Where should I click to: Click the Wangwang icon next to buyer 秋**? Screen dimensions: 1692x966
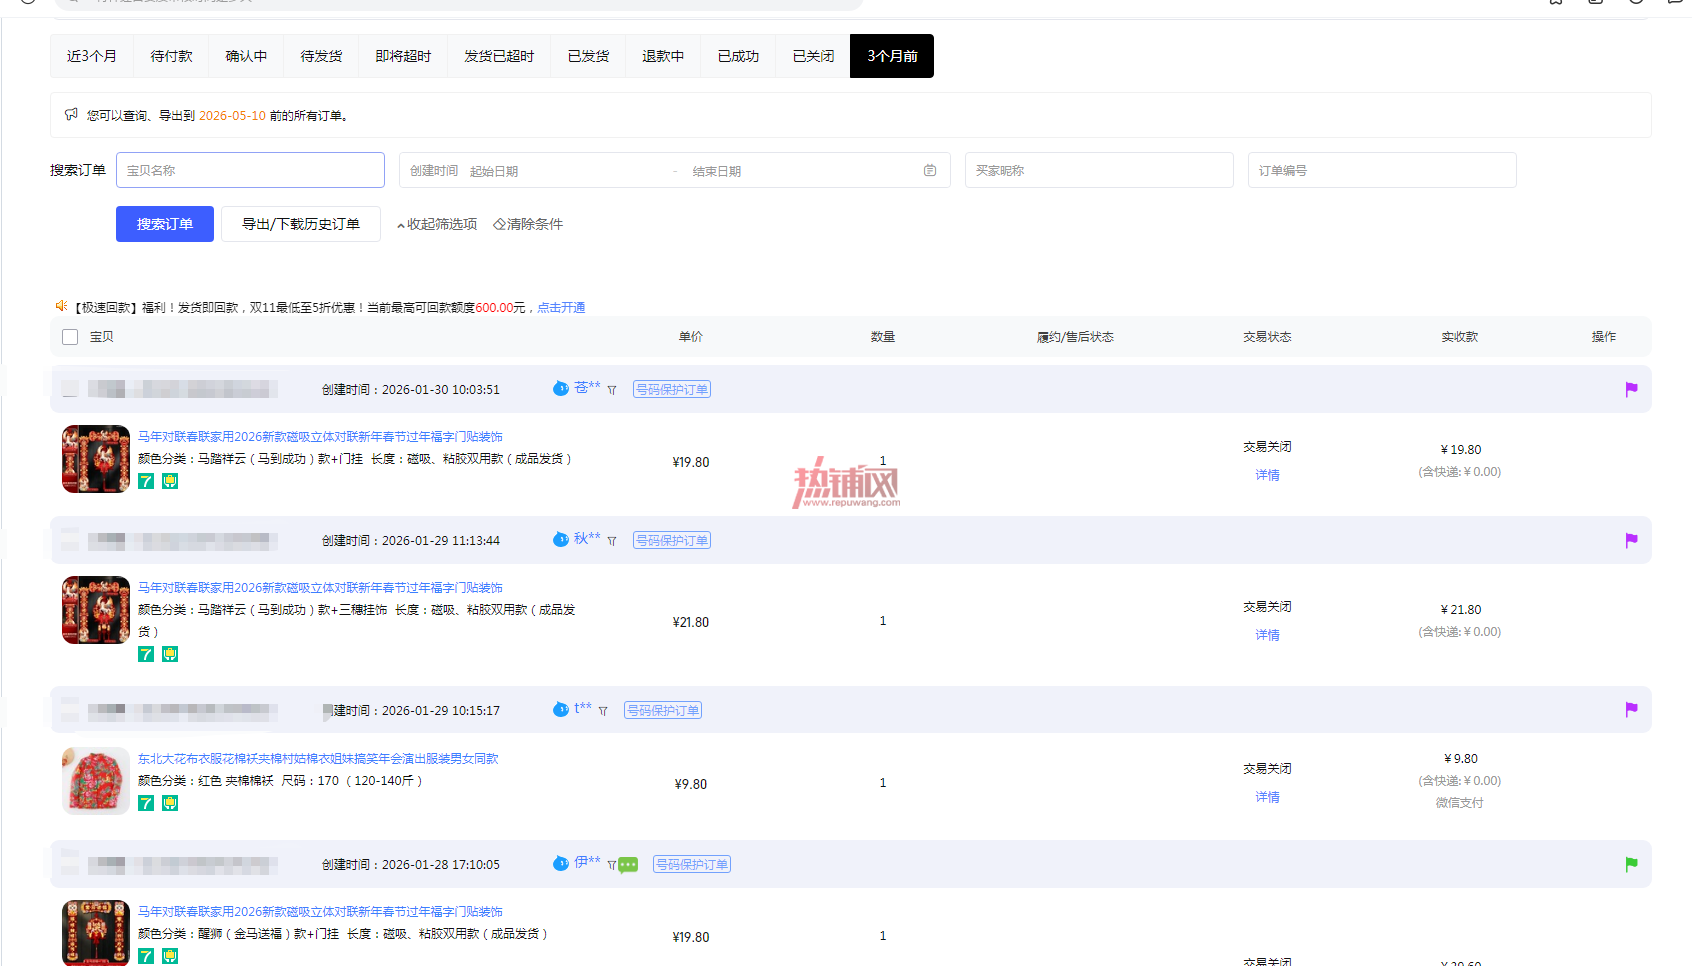pyautogui.click(x=561, y=539)
